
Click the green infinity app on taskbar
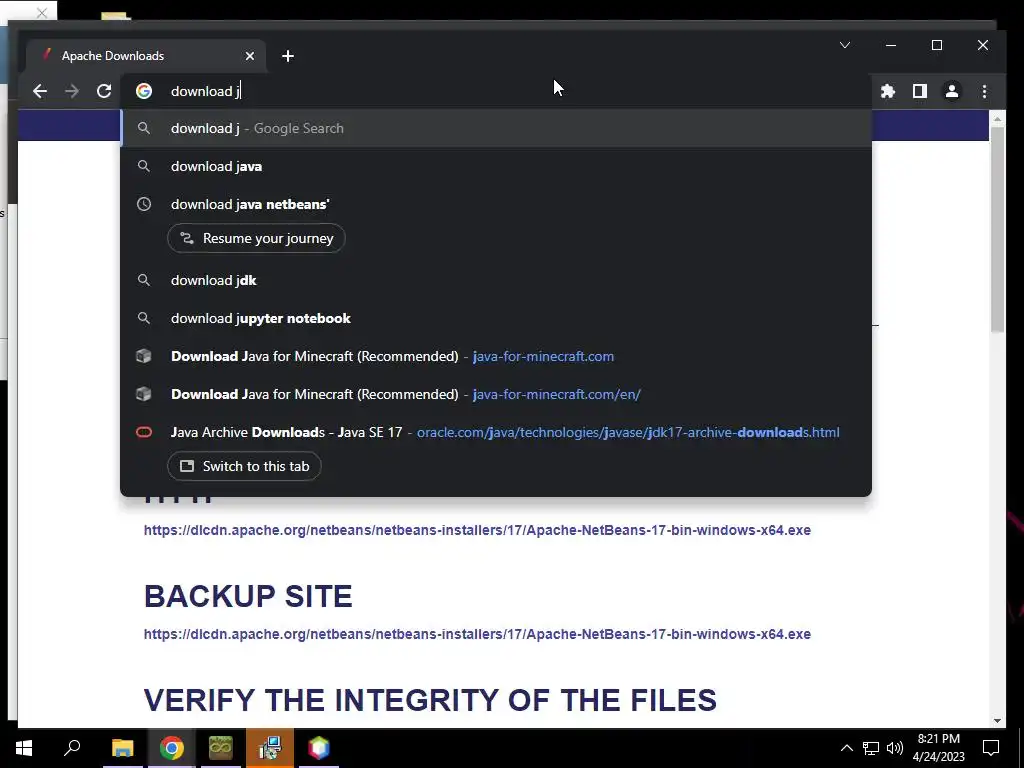click(x=221, y=748)
